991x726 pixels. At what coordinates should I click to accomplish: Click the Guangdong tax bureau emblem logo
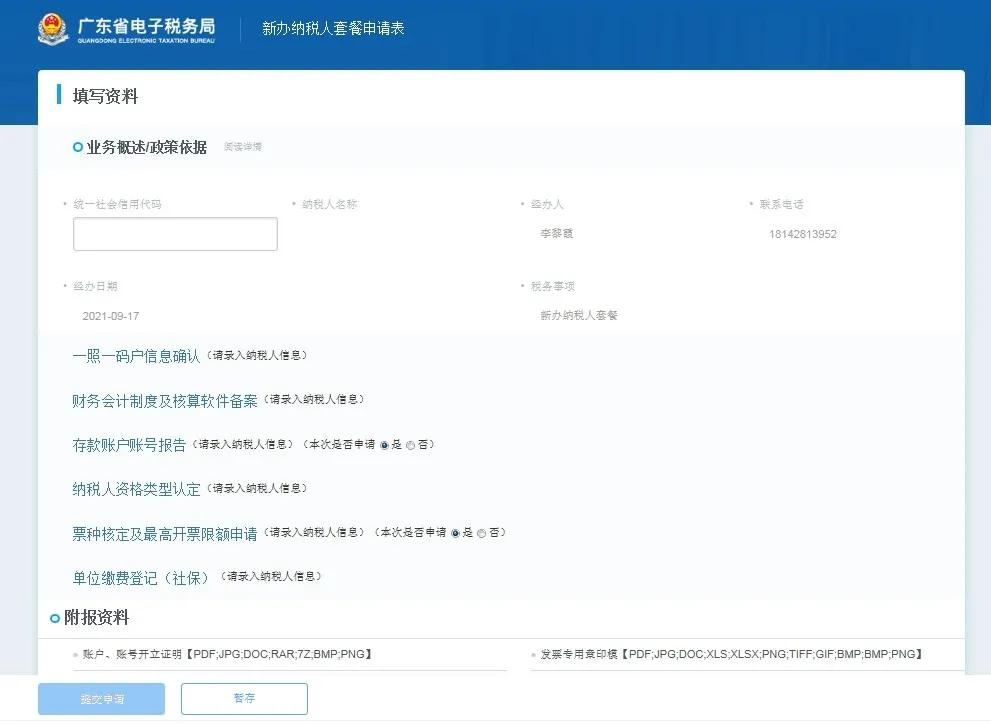[x=53, y=29]
